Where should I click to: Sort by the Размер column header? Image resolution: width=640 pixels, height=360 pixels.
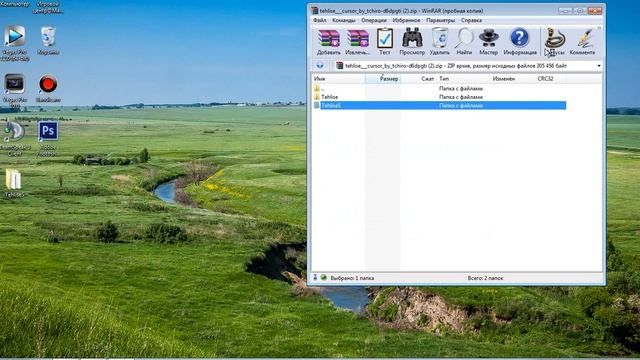coord(383,79)
